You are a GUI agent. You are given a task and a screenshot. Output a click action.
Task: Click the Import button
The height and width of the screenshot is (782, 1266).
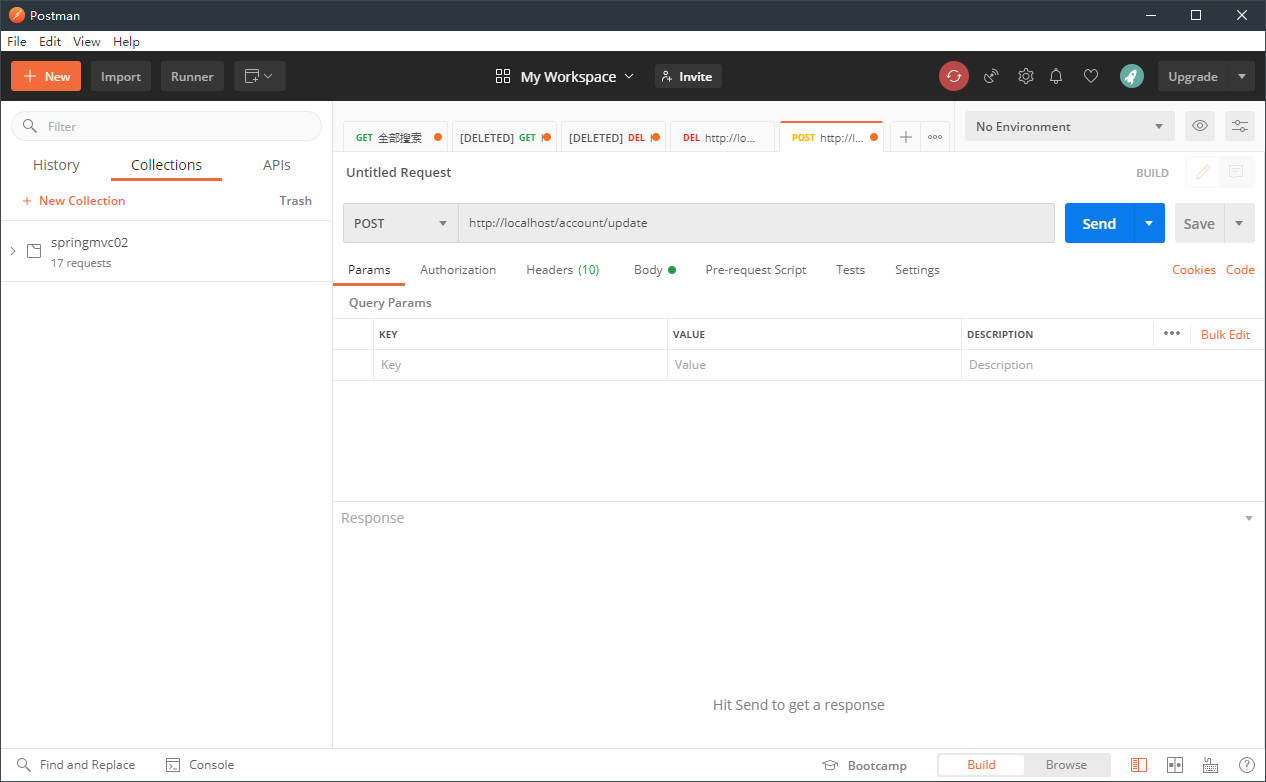tap(121, 76)
